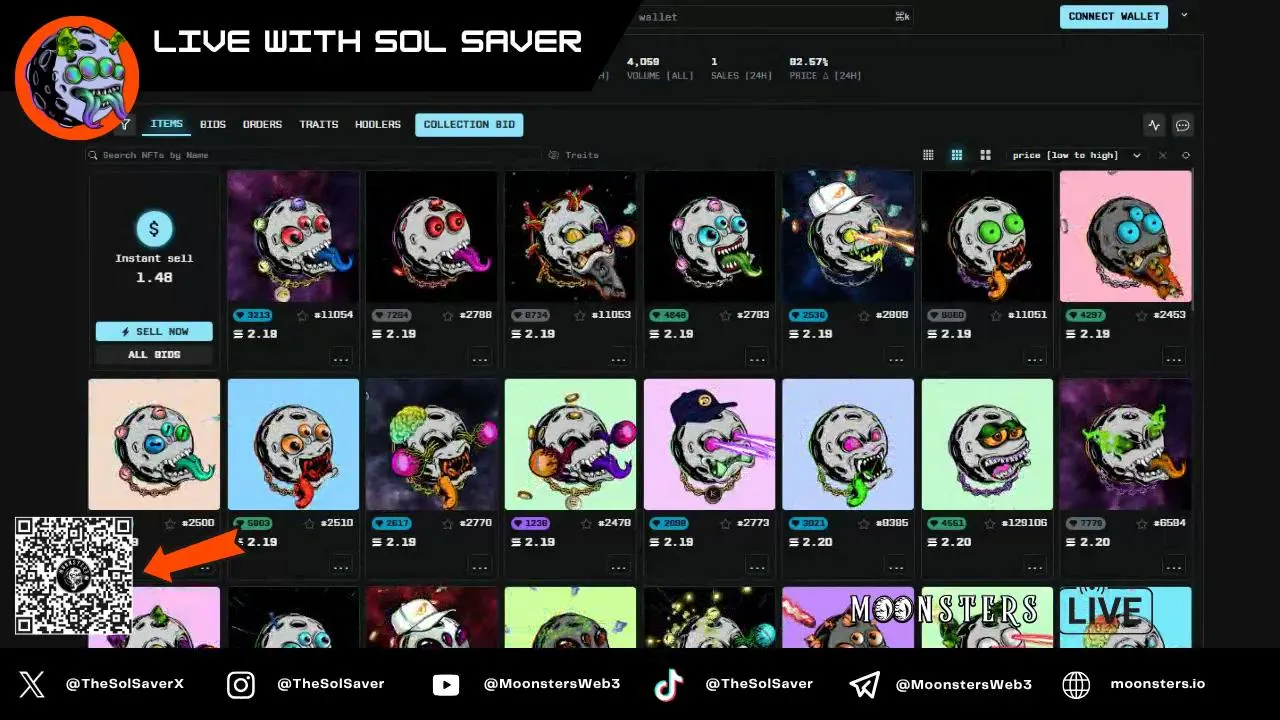
Task: Switch to the large grid view
Action: pos(985,155)
